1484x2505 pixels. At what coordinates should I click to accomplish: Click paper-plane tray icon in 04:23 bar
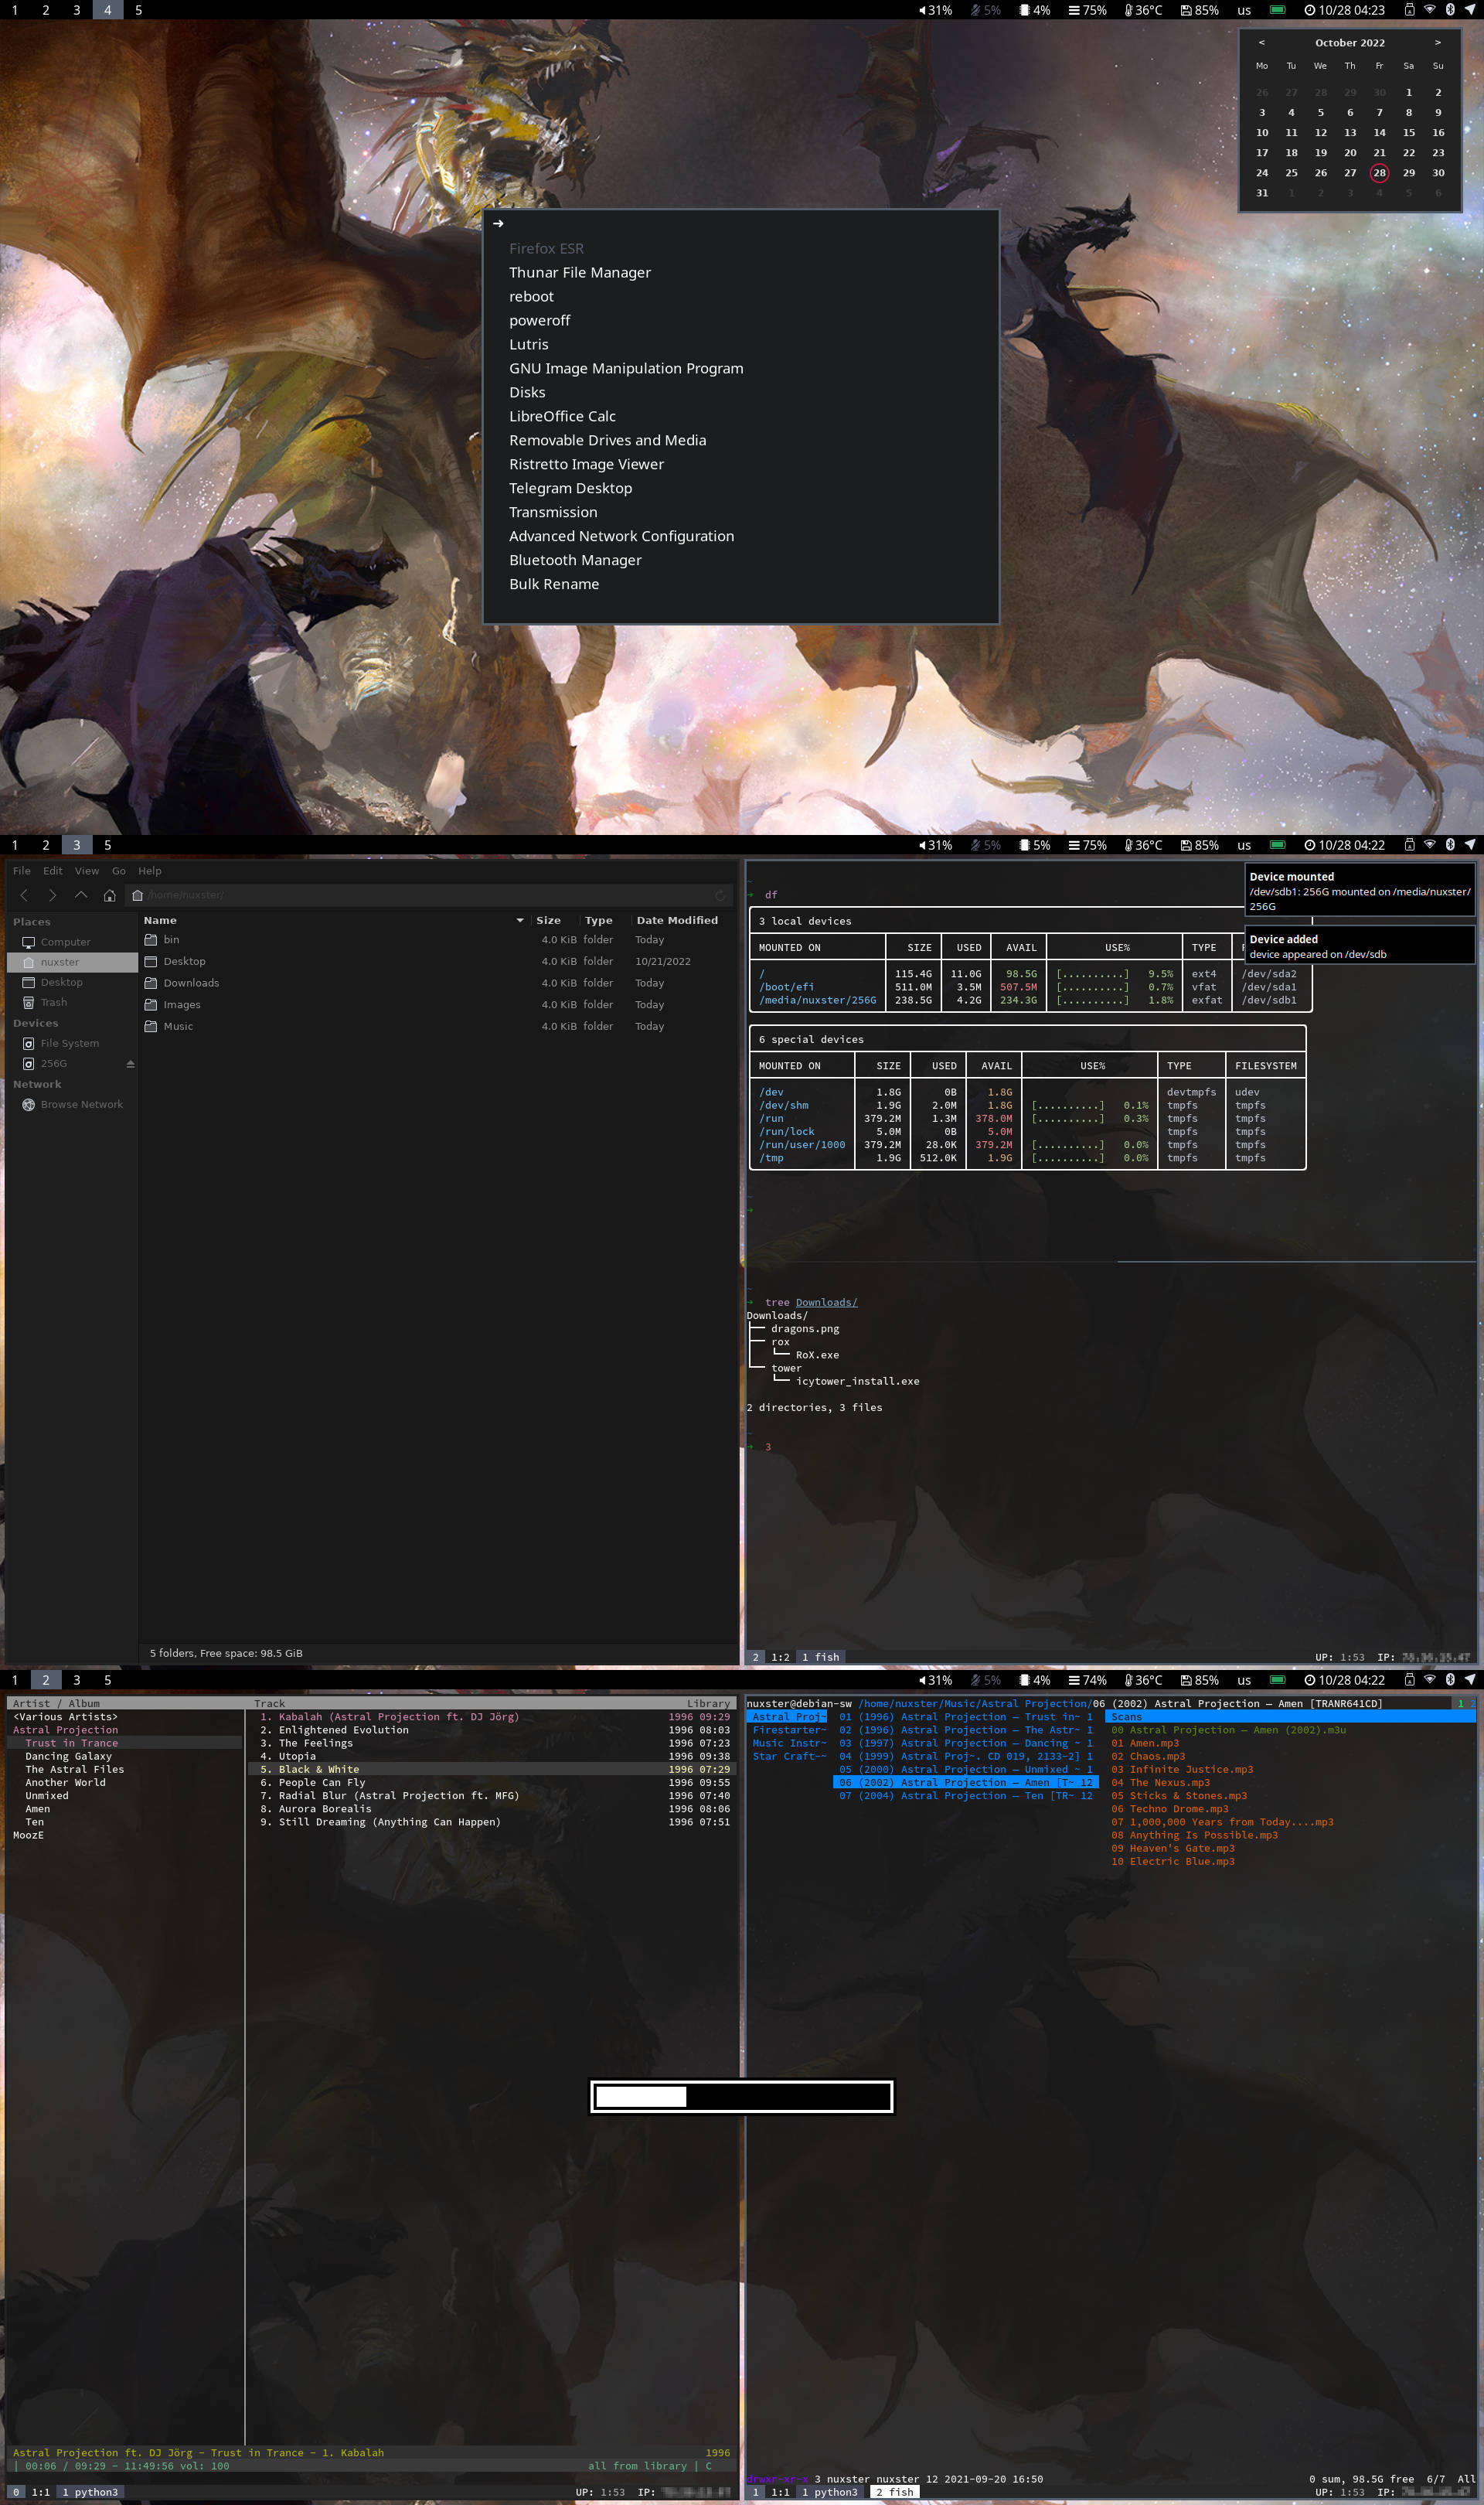pyautogui.click(x=1470, y=10)
